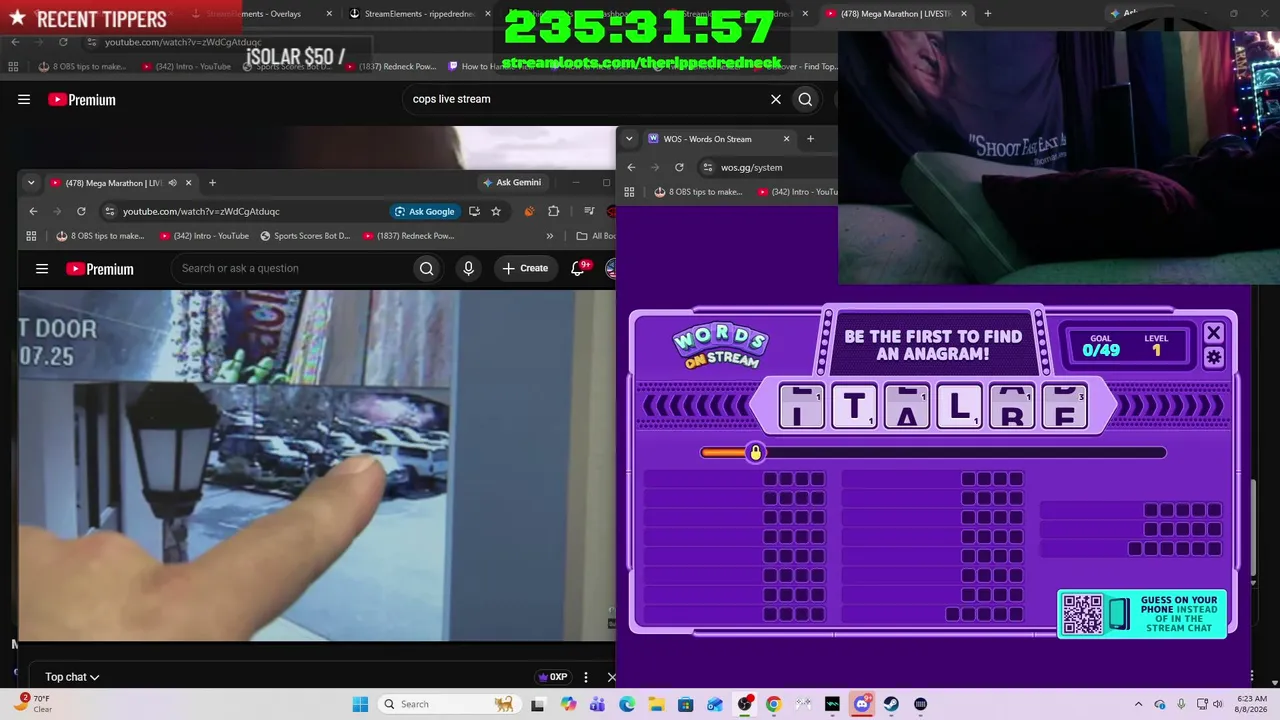View site information for wos.gg

[x=708, y=167]
